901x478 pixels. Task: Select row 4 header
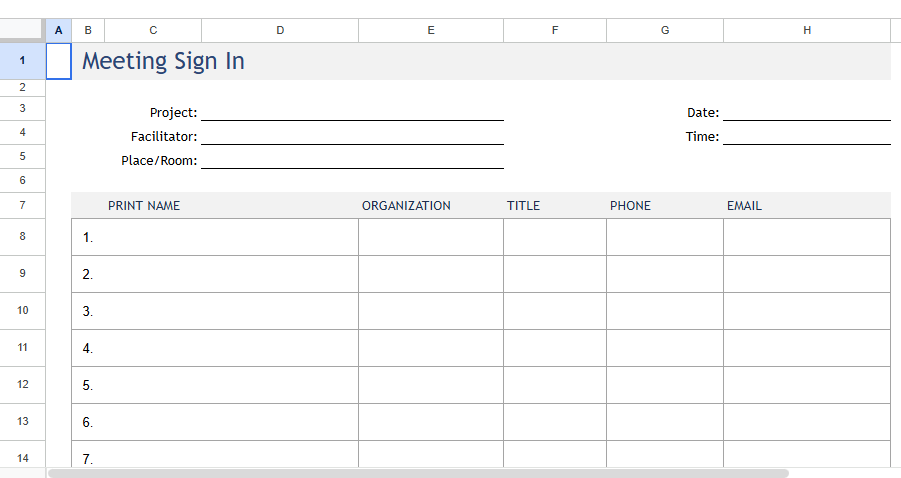pyautogui.click(x=22, y=132)
